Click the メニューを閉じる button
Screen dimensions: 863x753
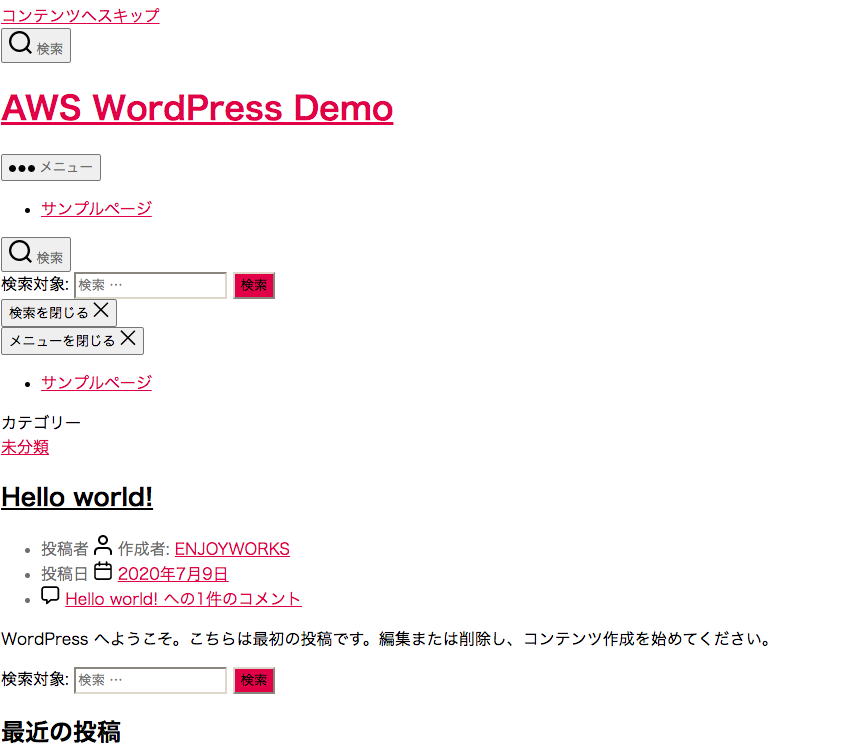(x=72, y=341)
